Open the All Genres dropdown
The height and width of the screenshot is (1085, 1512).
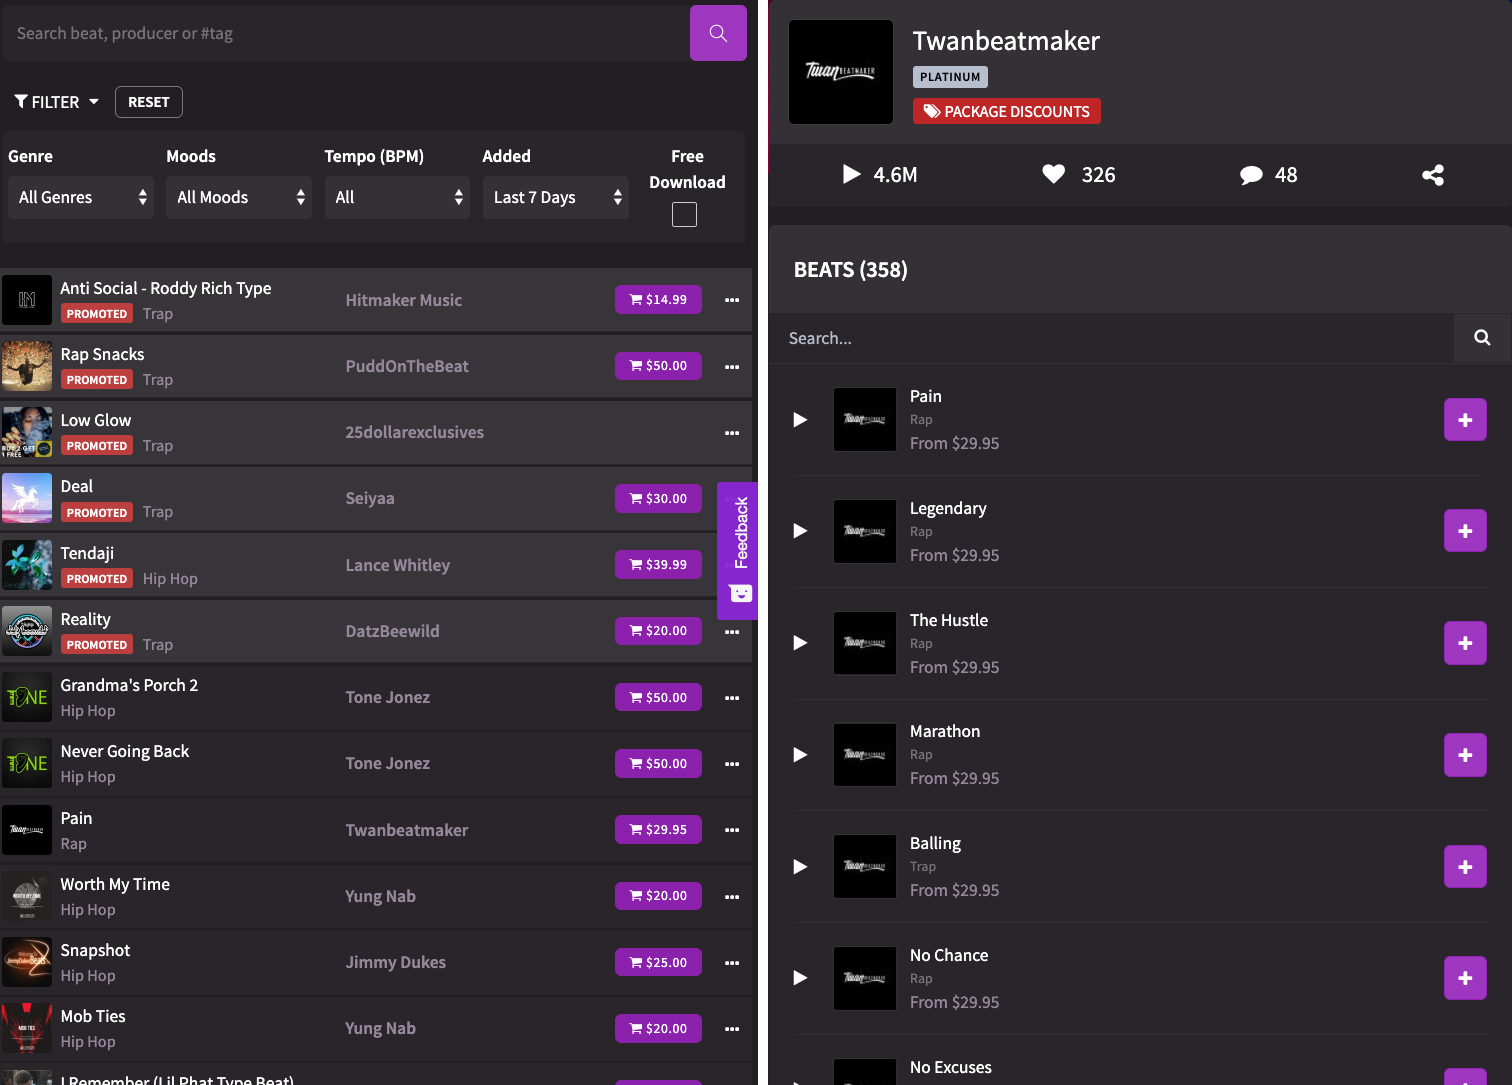coord(81,197)
